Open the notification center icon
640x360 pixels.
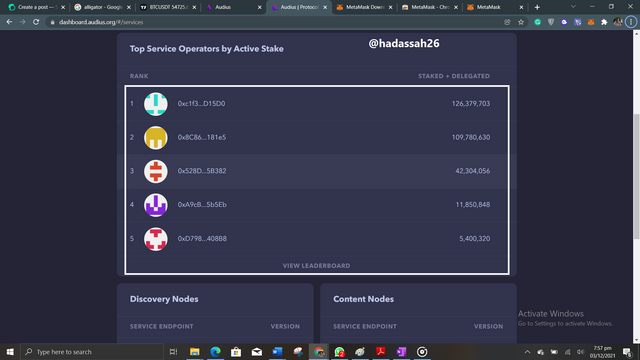click(628, 351)
